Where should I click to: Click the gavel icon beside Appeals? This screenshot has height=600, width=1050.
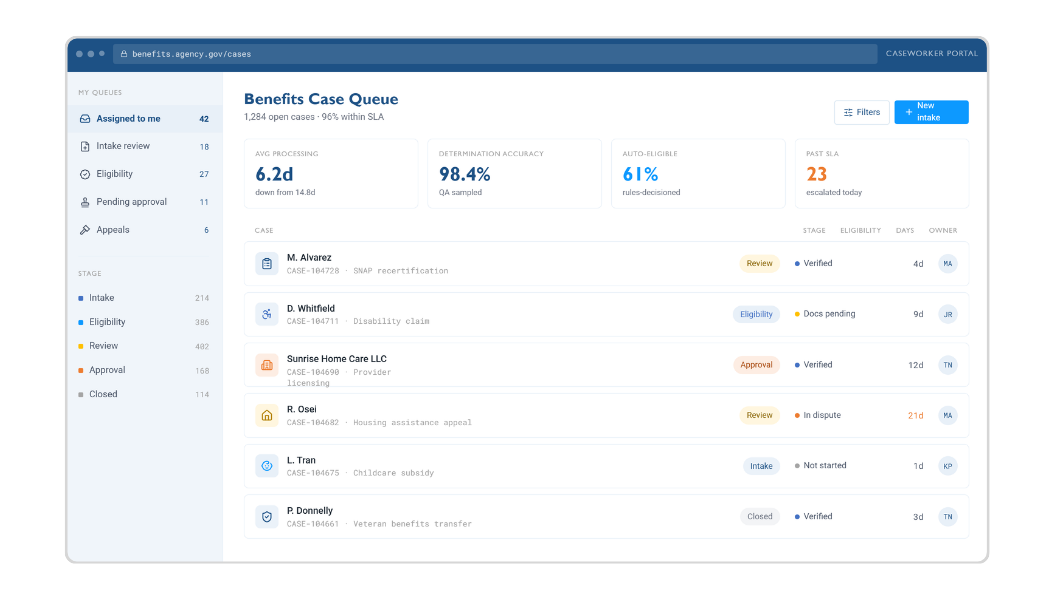(85, 230)
